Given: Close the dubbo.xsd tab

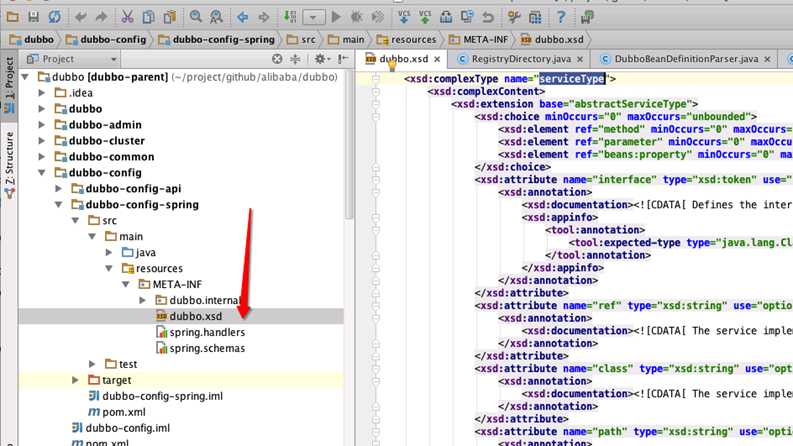Looking at the screenshot, I should pos(437,59).
